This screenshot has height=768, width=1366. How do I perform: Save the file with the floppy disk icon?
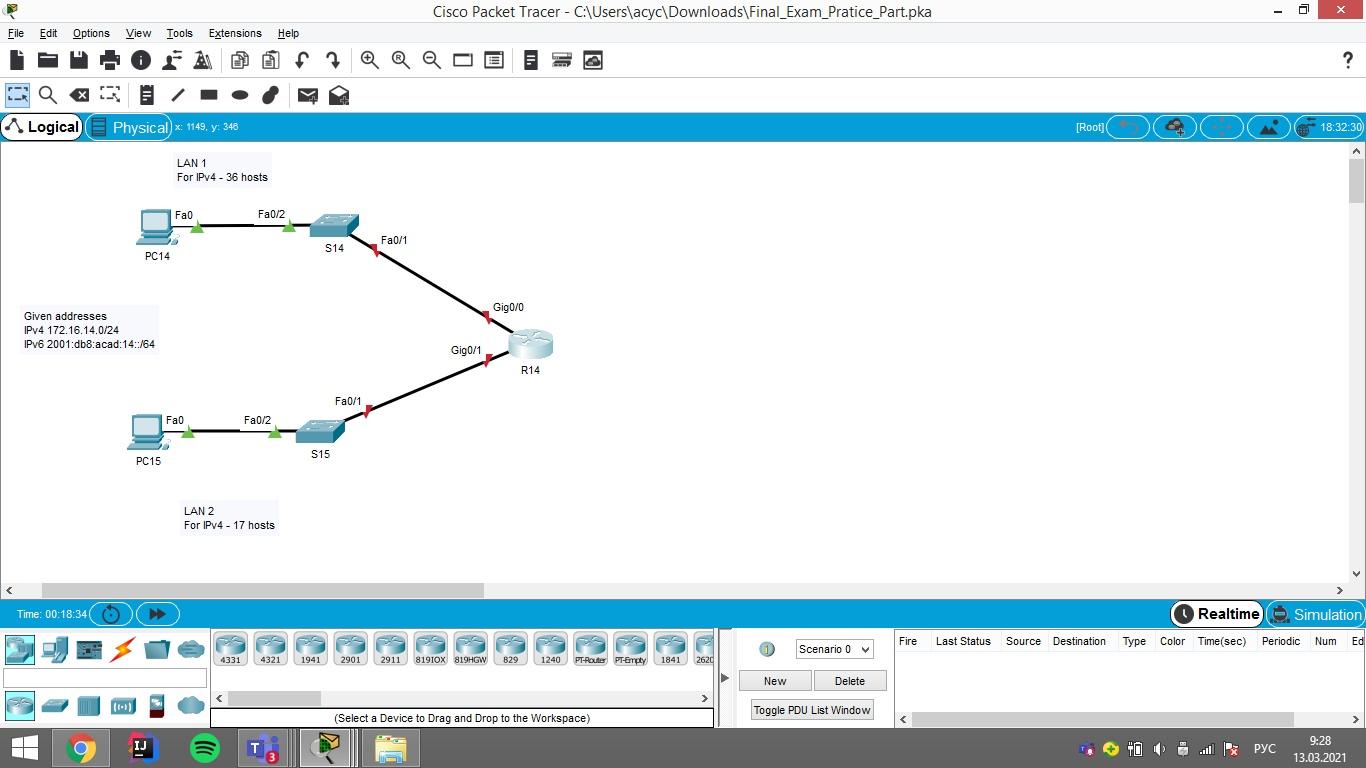tap(78, 60)
